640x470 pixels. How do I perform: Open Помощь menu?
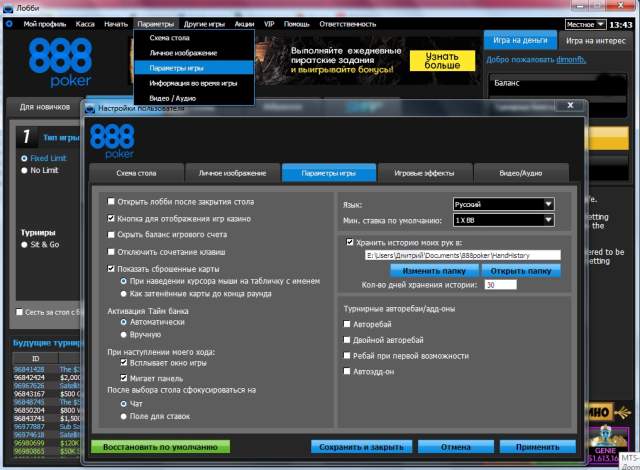point(297,24)
